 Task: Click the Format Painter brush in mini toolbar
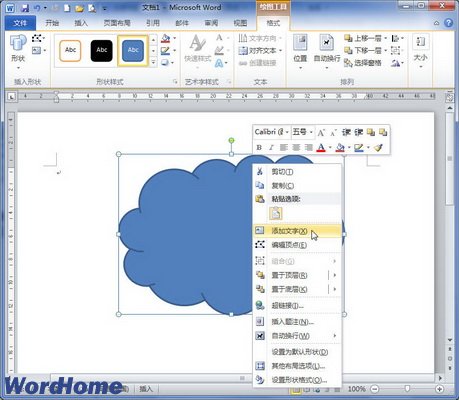coord(378,147)
